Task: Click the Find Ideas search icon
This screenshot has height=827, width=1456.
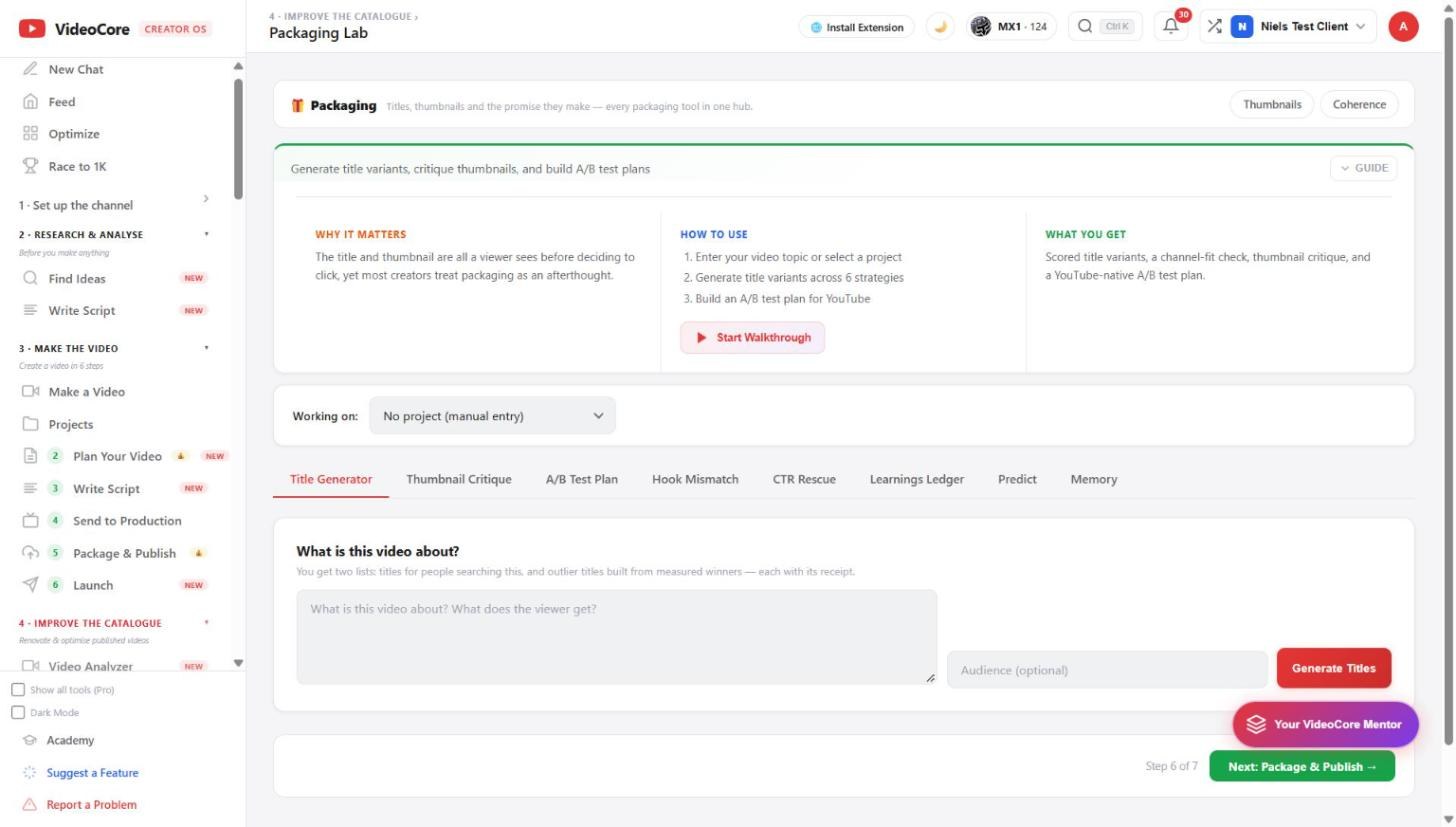Action: 30,278
